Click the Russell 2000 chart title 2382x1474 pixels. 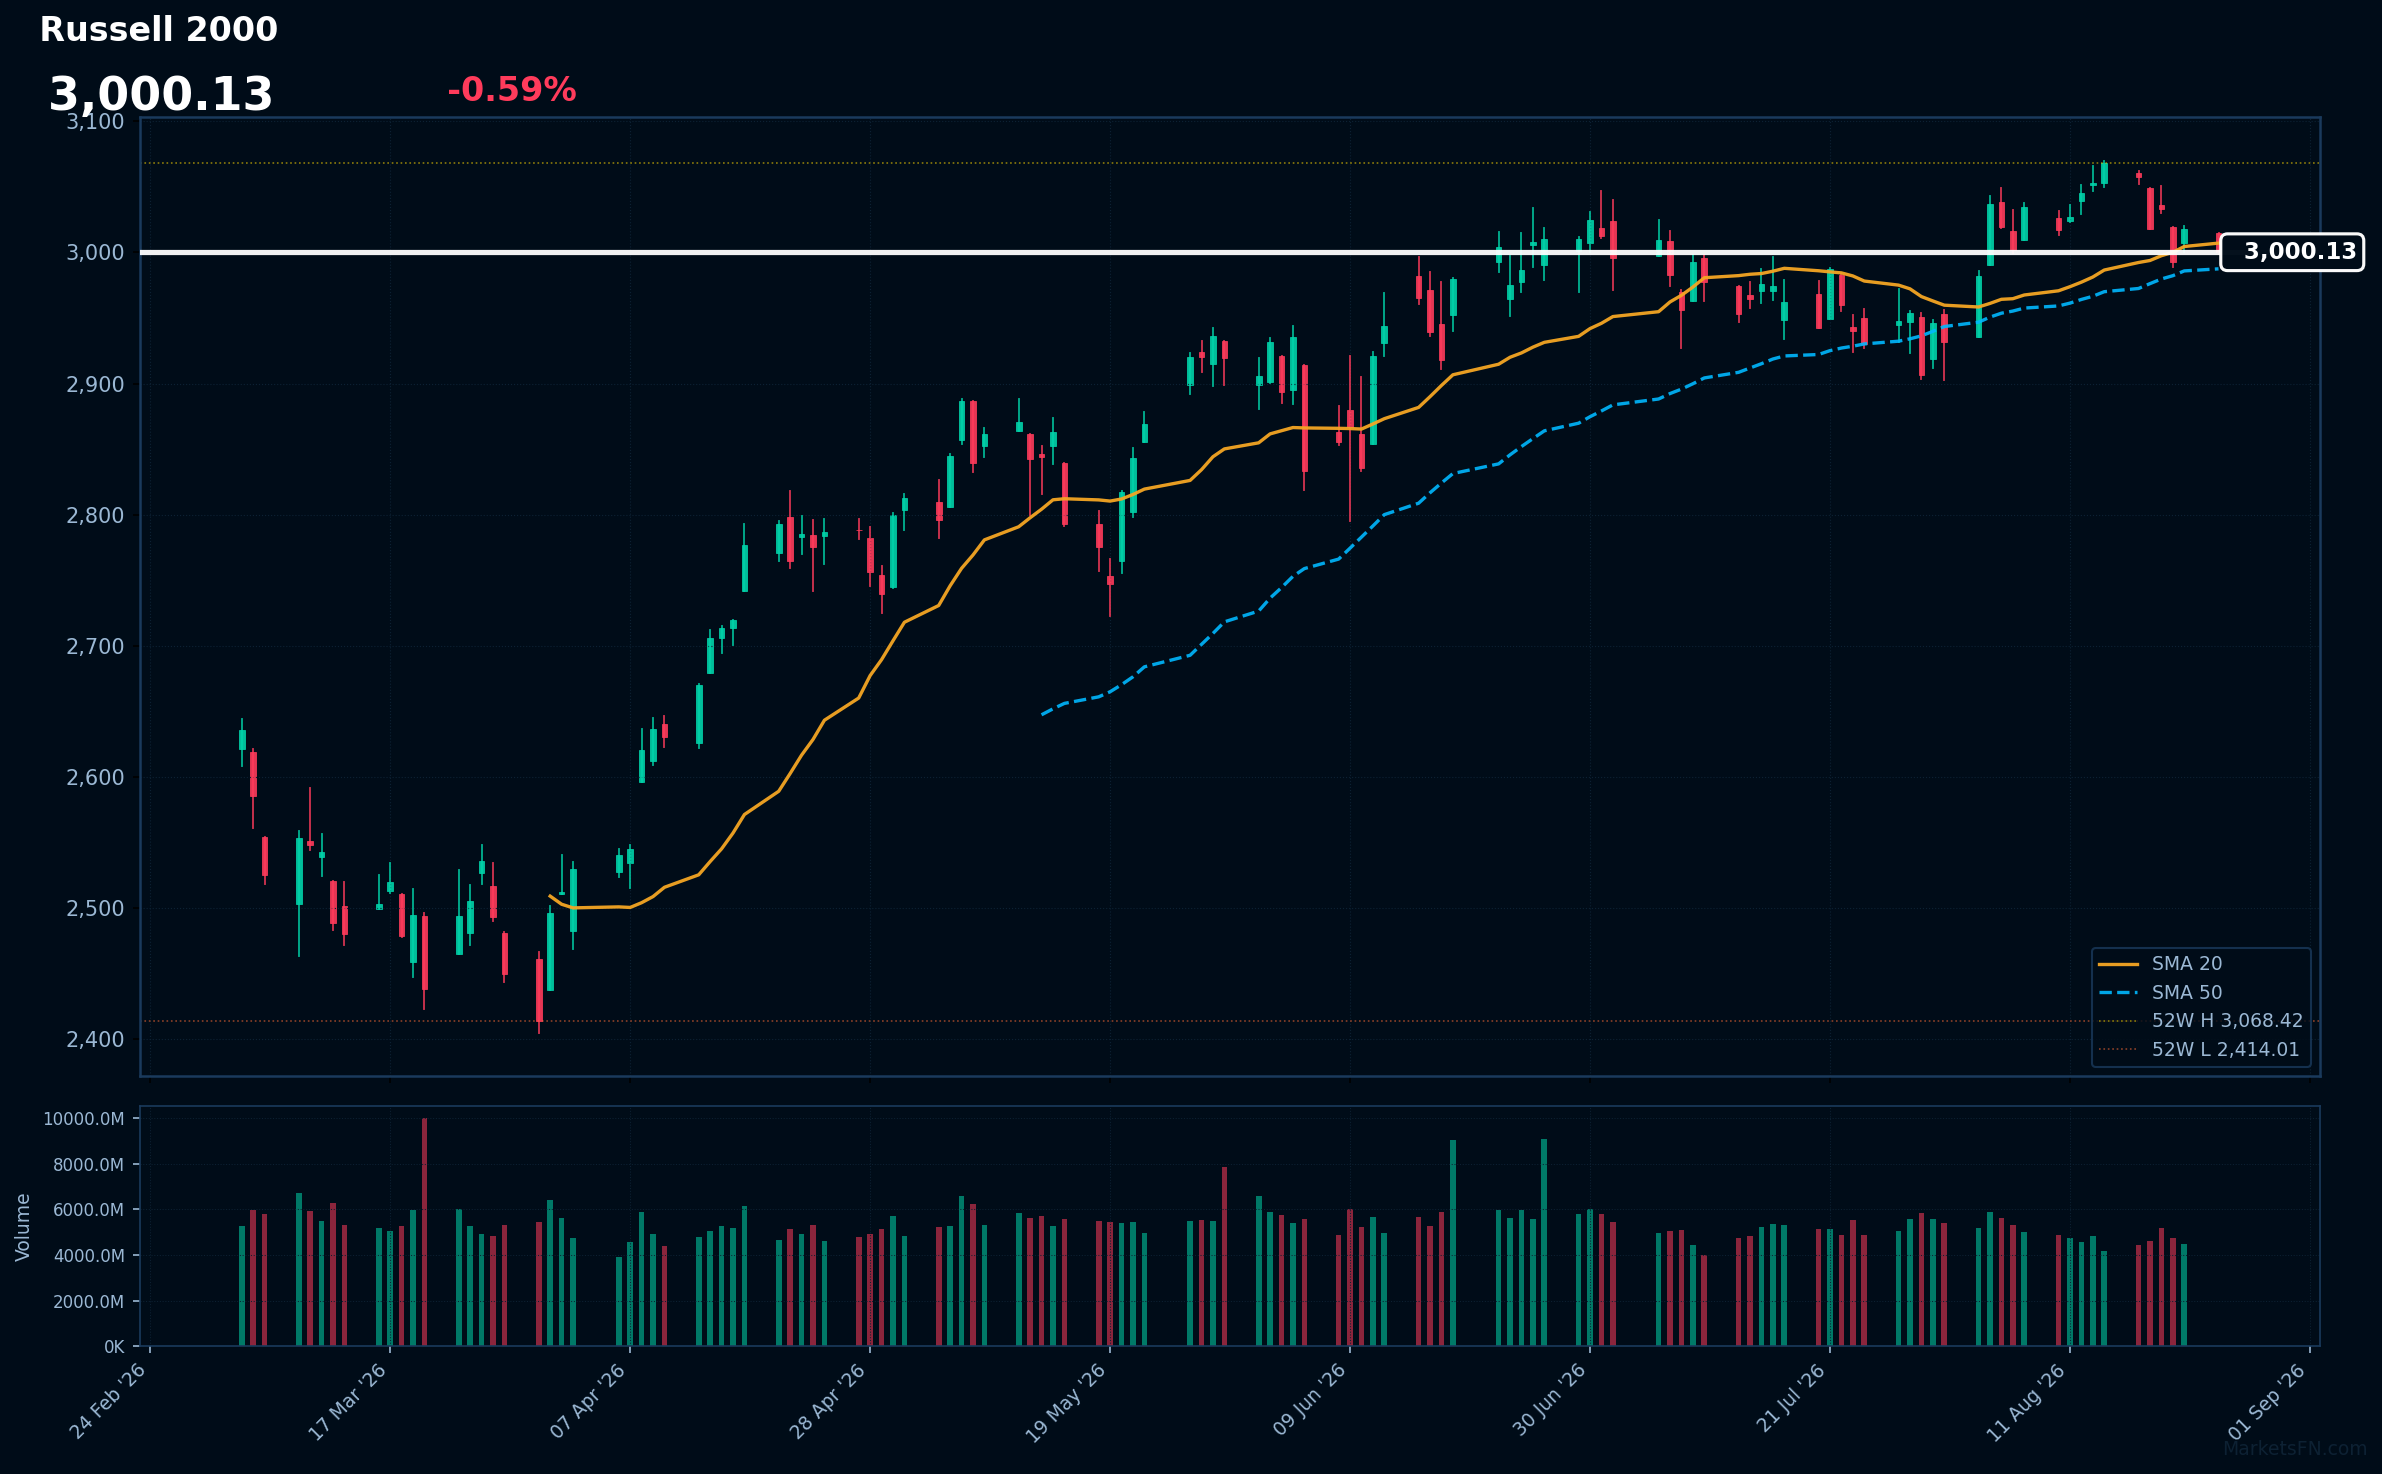[x=159, y=30]
